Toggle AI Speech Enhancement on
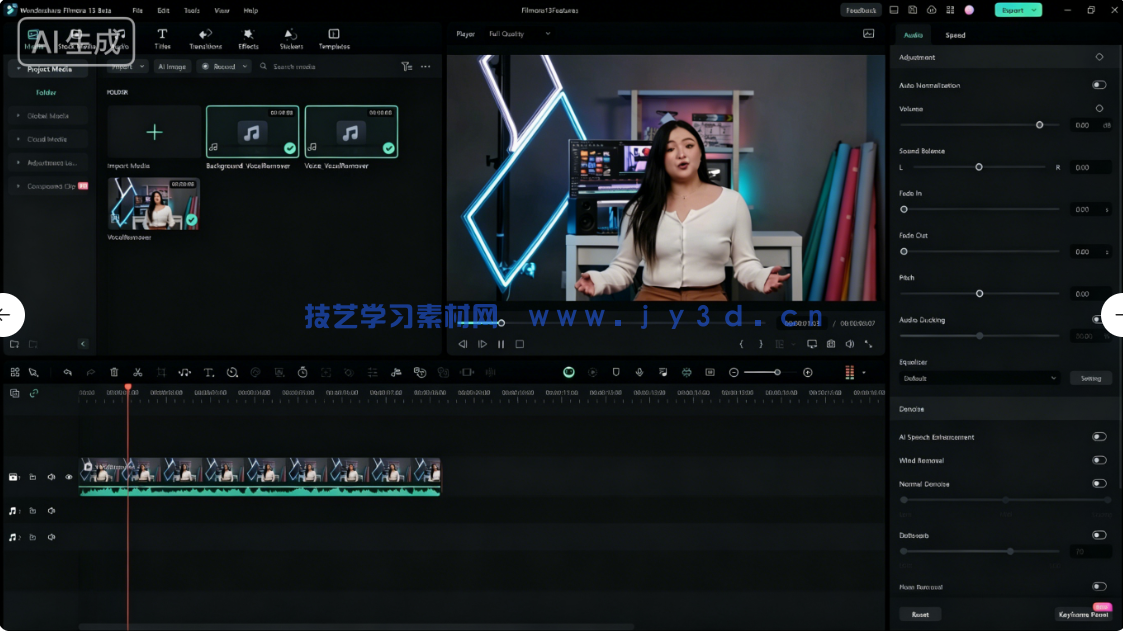 [1099, 437]
